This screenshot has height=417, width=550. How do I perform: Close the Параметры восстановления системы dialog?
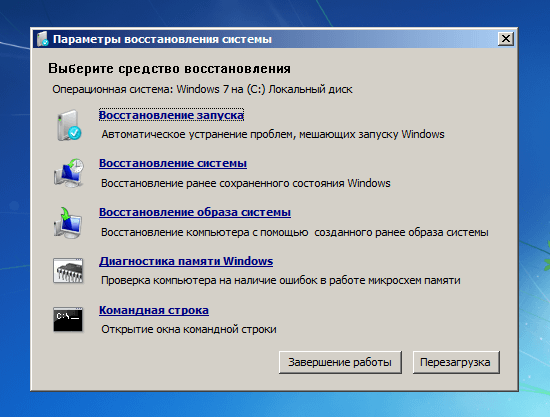click(506, 39)
